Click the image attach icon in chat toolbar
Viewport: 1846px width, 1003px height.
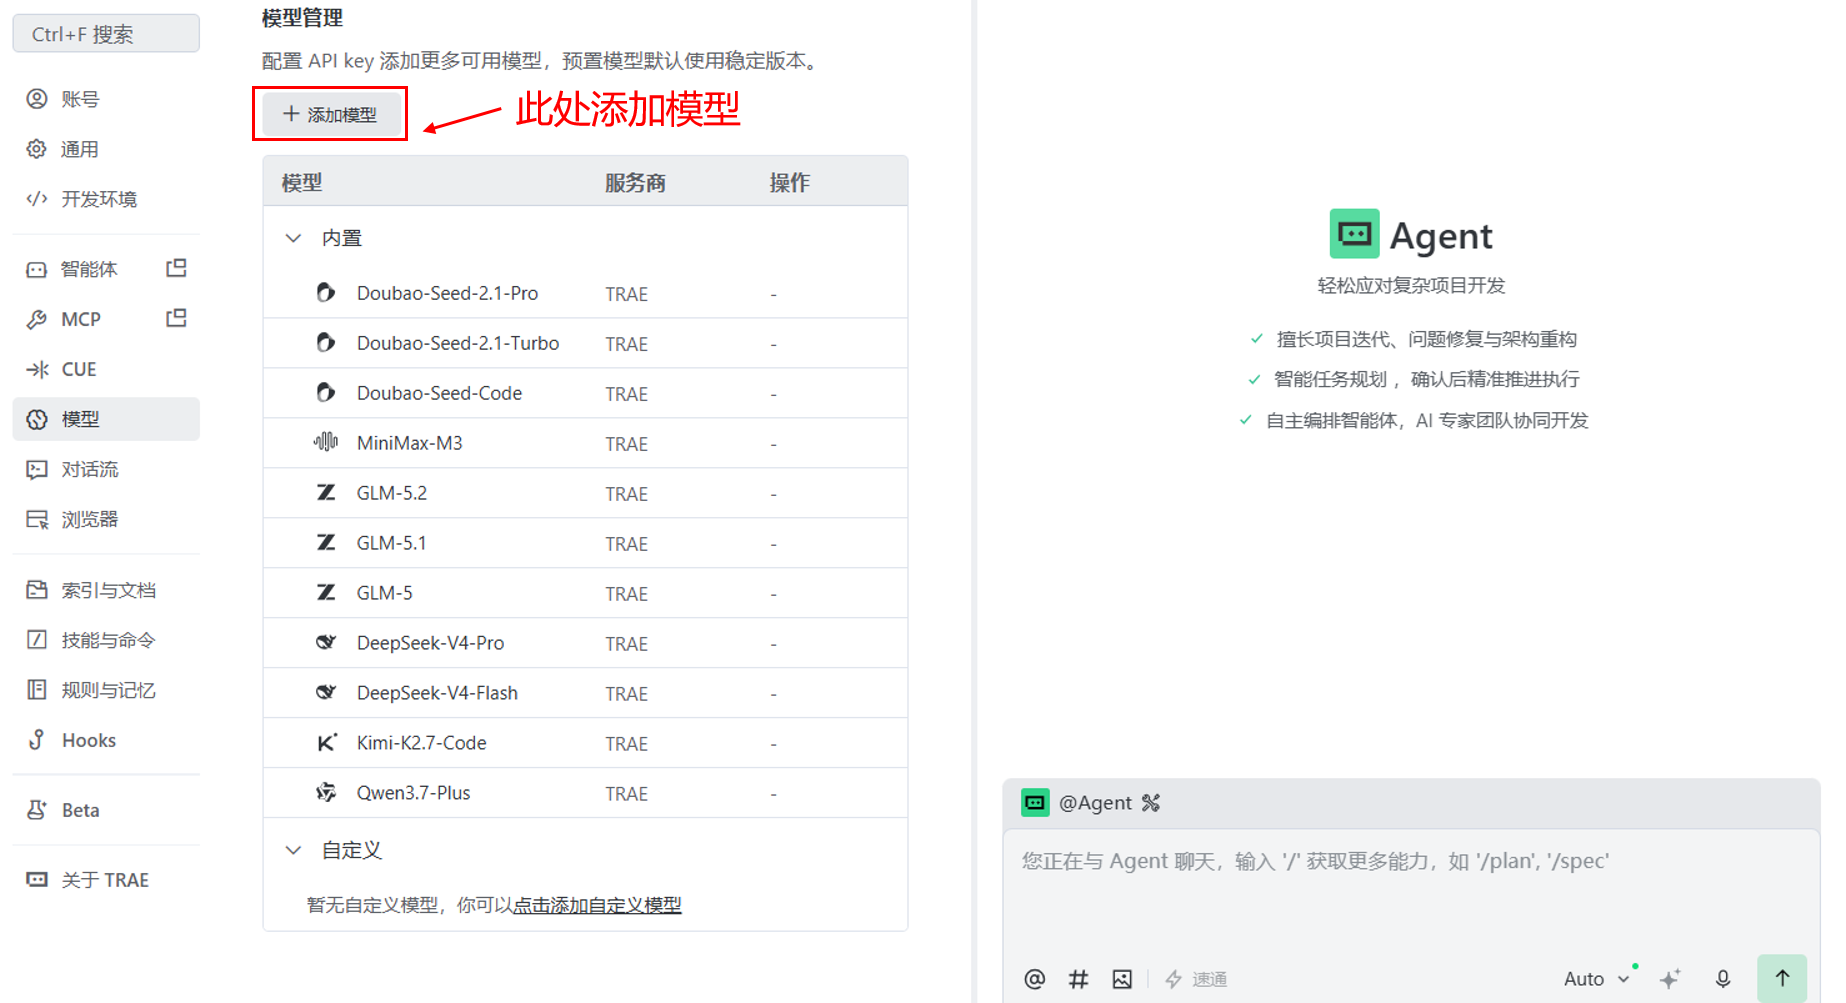pyautogui.click(x=1122, y=979)
